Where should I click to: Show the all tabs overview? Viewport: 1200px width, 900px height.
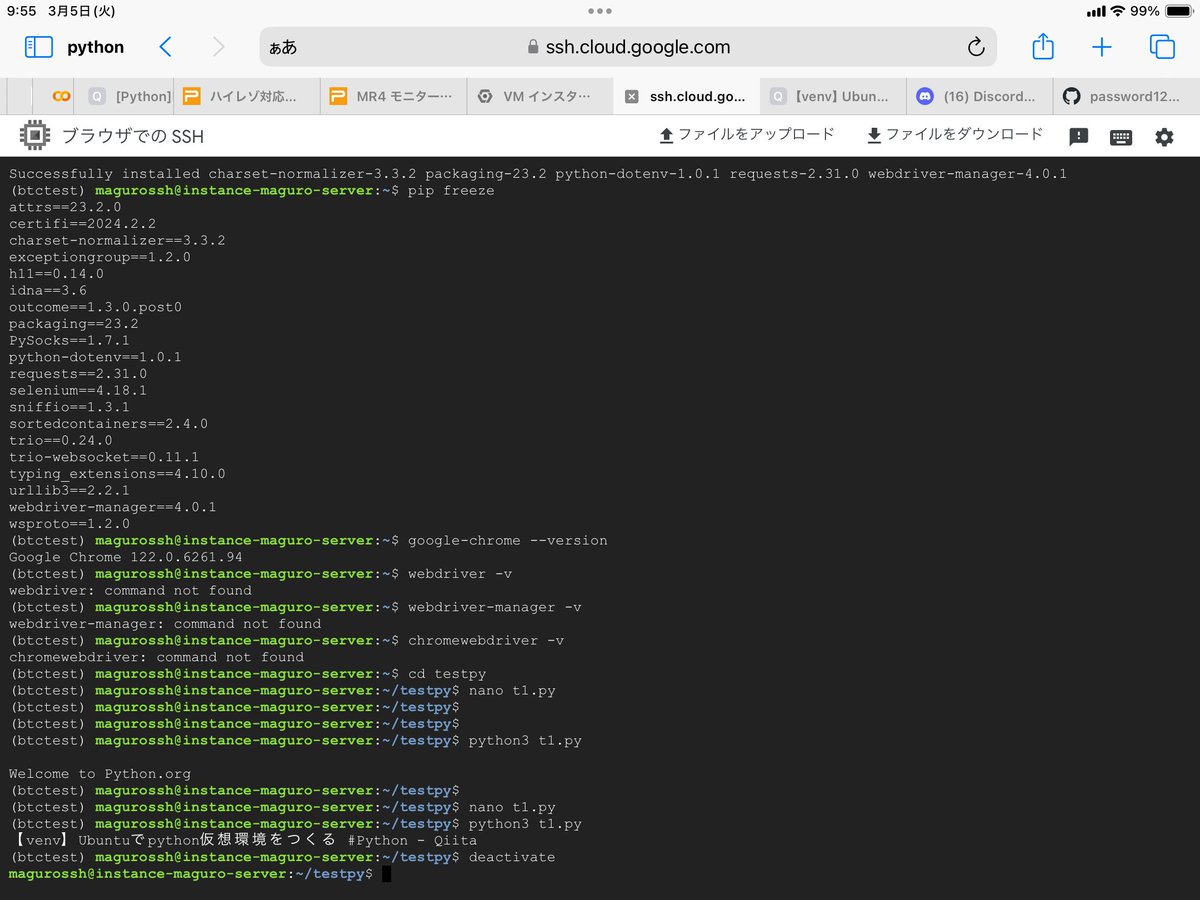(x=1162, y=47)
